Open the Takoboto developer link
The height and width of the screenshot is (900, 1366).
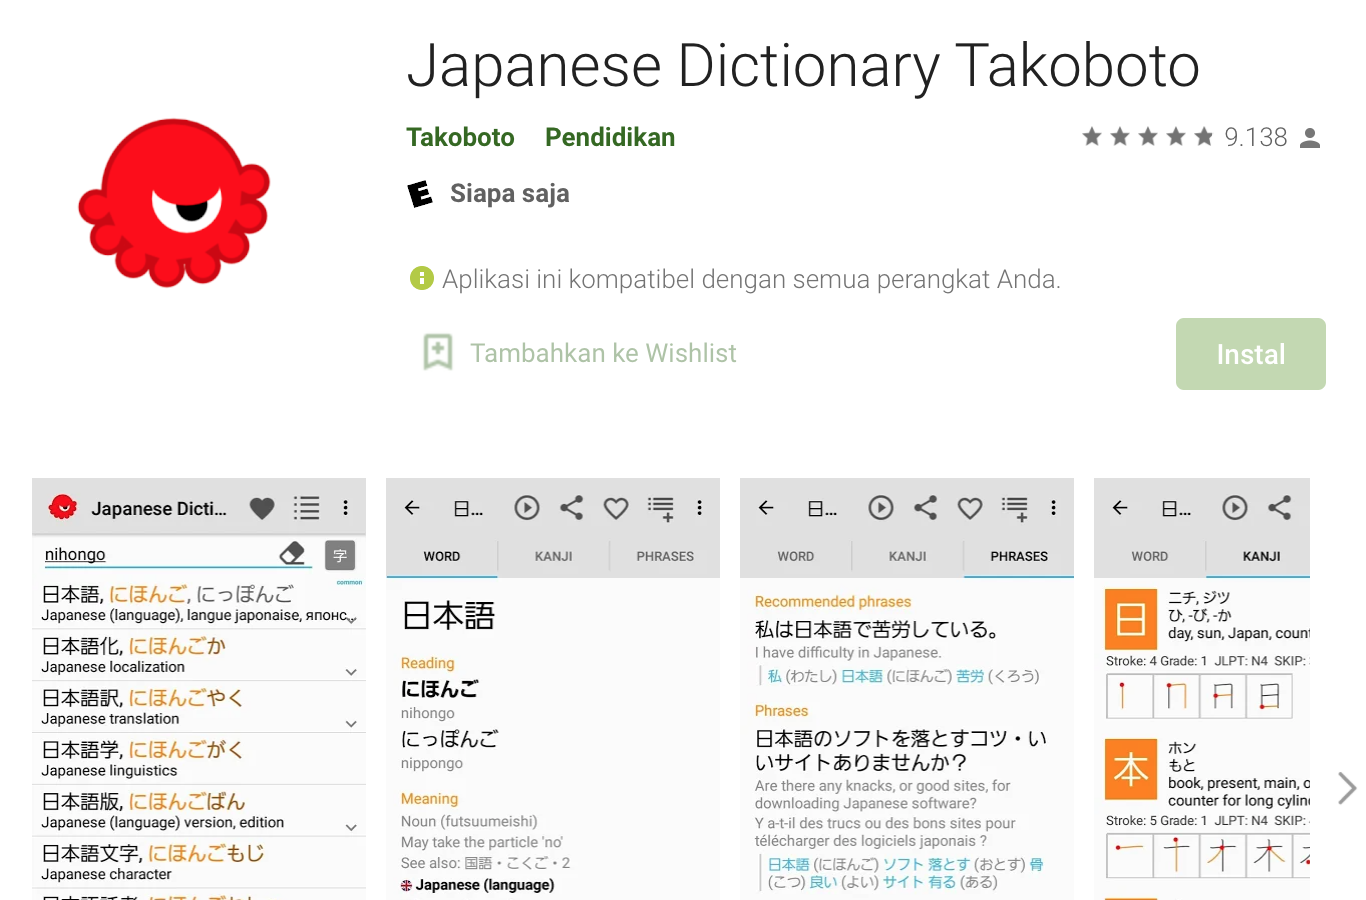(x=460, y=137)
